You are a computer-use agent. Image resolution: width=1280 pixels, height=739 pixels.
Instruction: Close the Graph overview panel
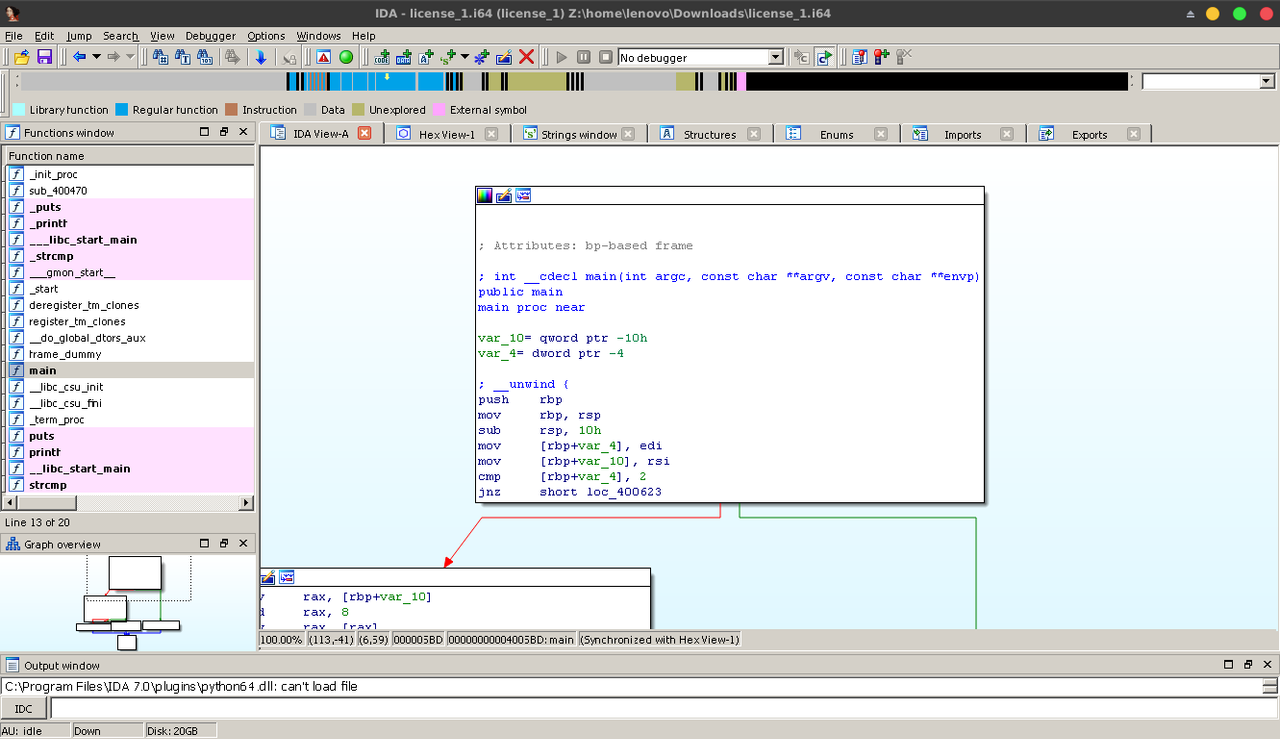[243, 544]
